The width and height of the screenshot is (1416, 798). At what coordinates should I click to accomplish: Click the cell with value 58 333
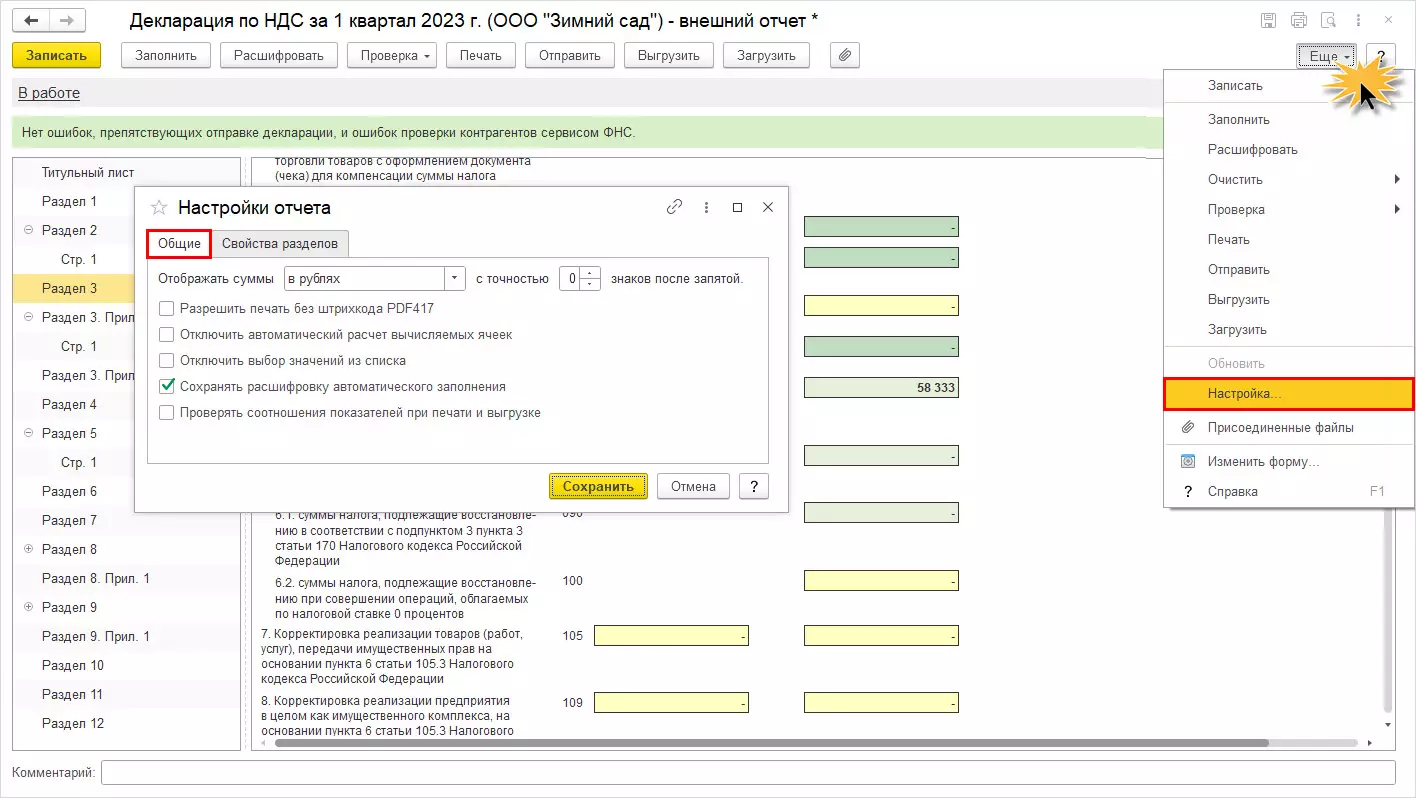pos(881,388)
